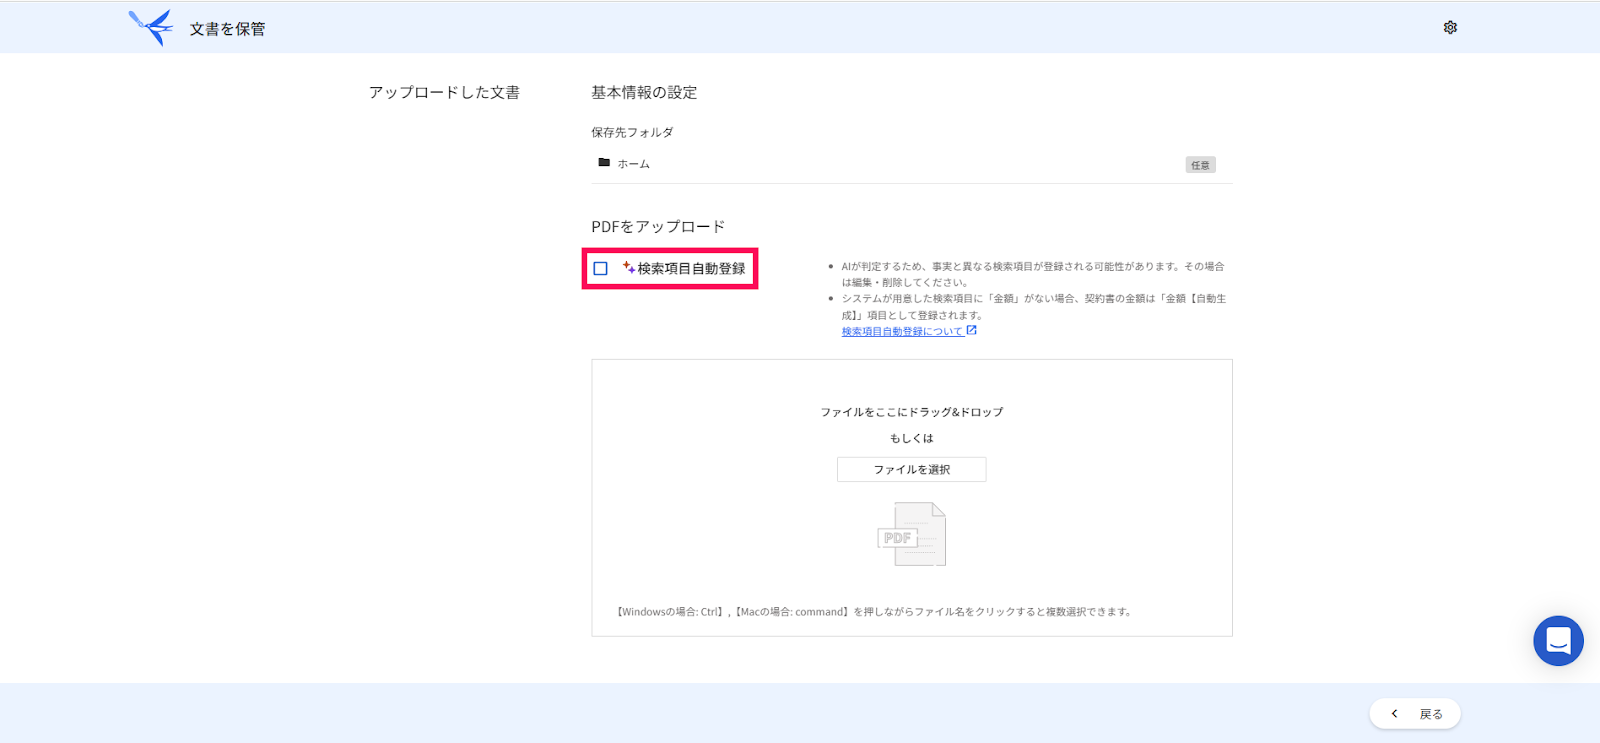Click the PDFをアップロード heading

[658, 227]
